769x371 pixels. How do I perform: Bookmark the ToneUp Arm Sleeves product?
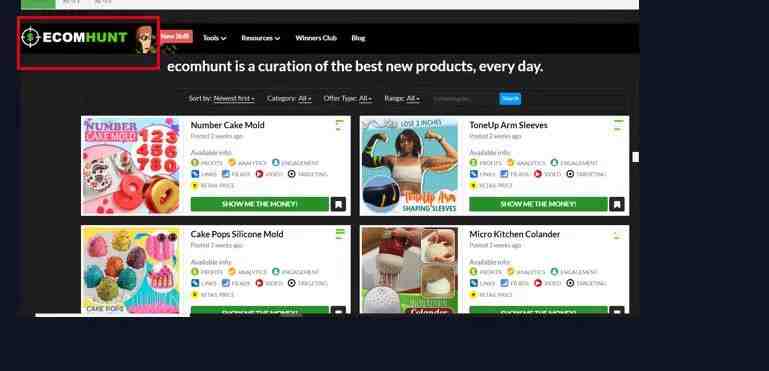click(x=617, y=204)
